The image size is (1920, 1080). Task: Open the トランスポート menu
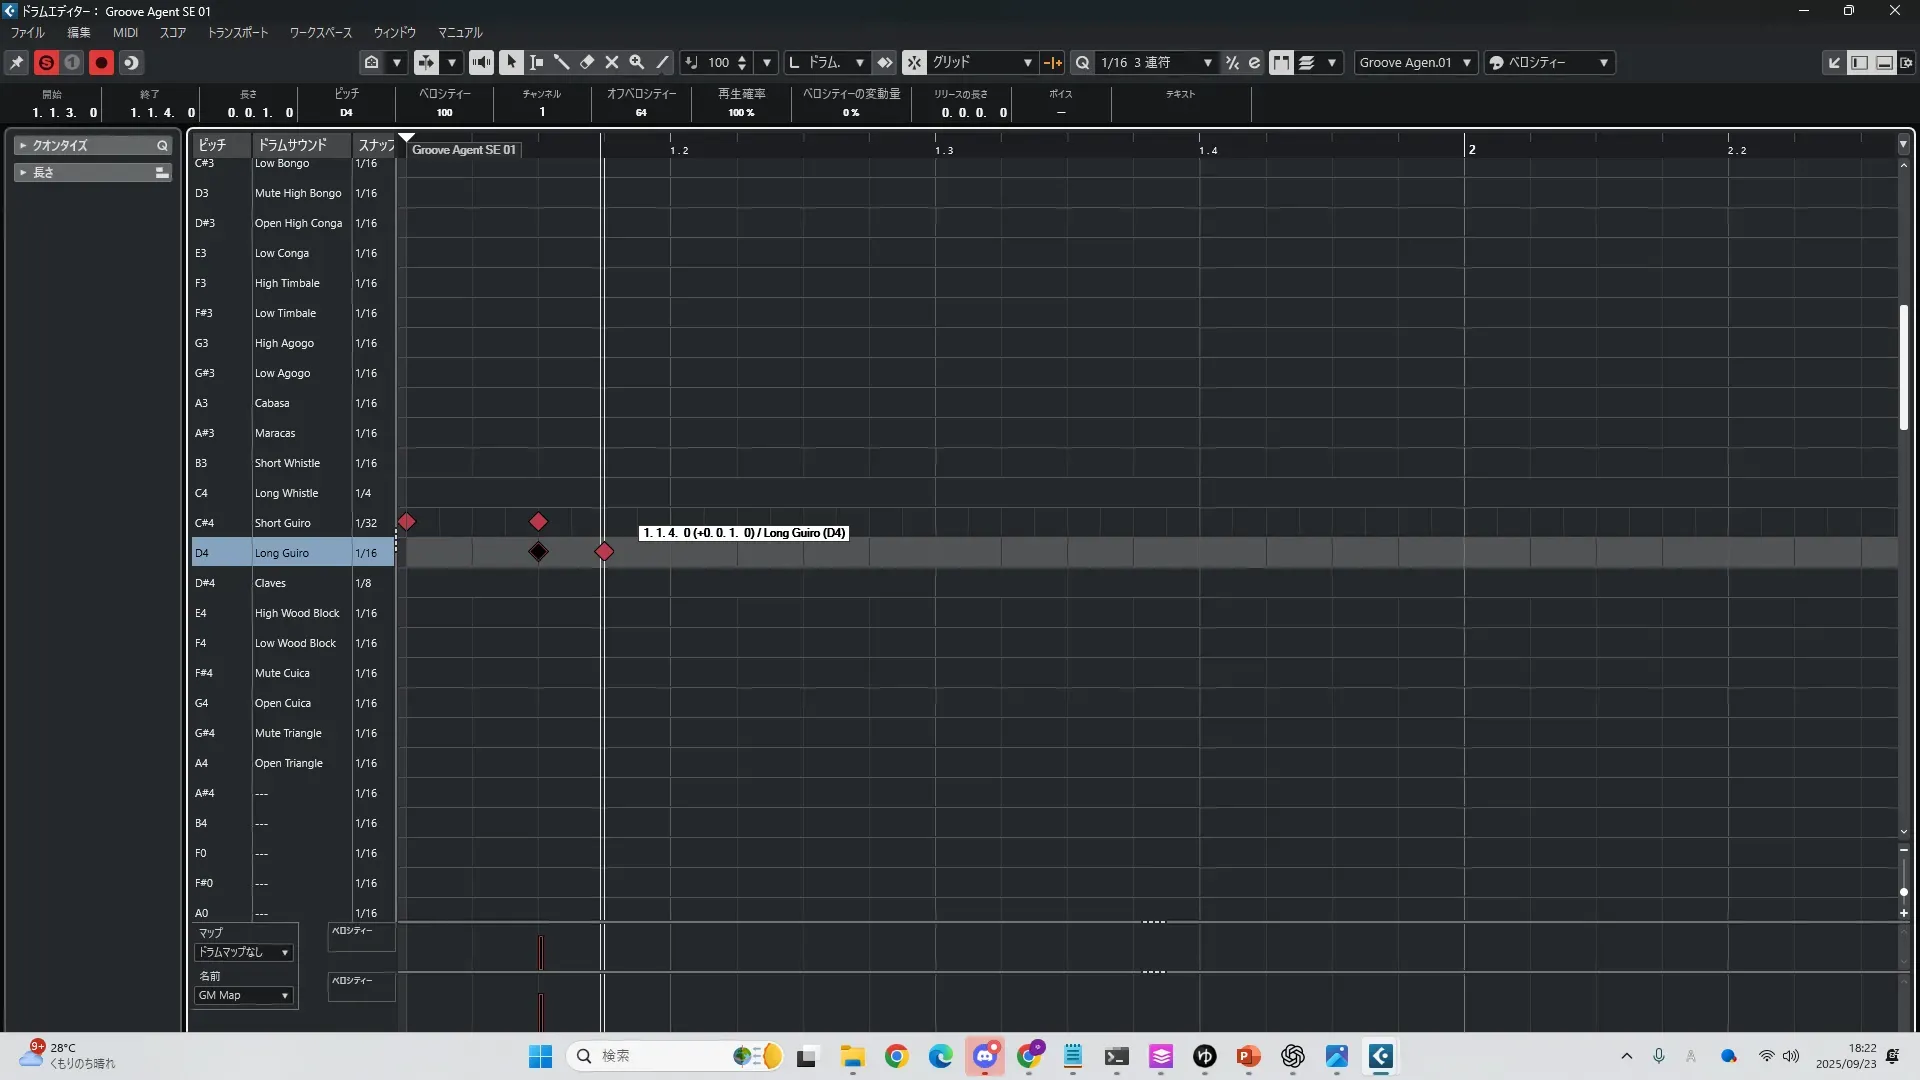tap(237, 32)
